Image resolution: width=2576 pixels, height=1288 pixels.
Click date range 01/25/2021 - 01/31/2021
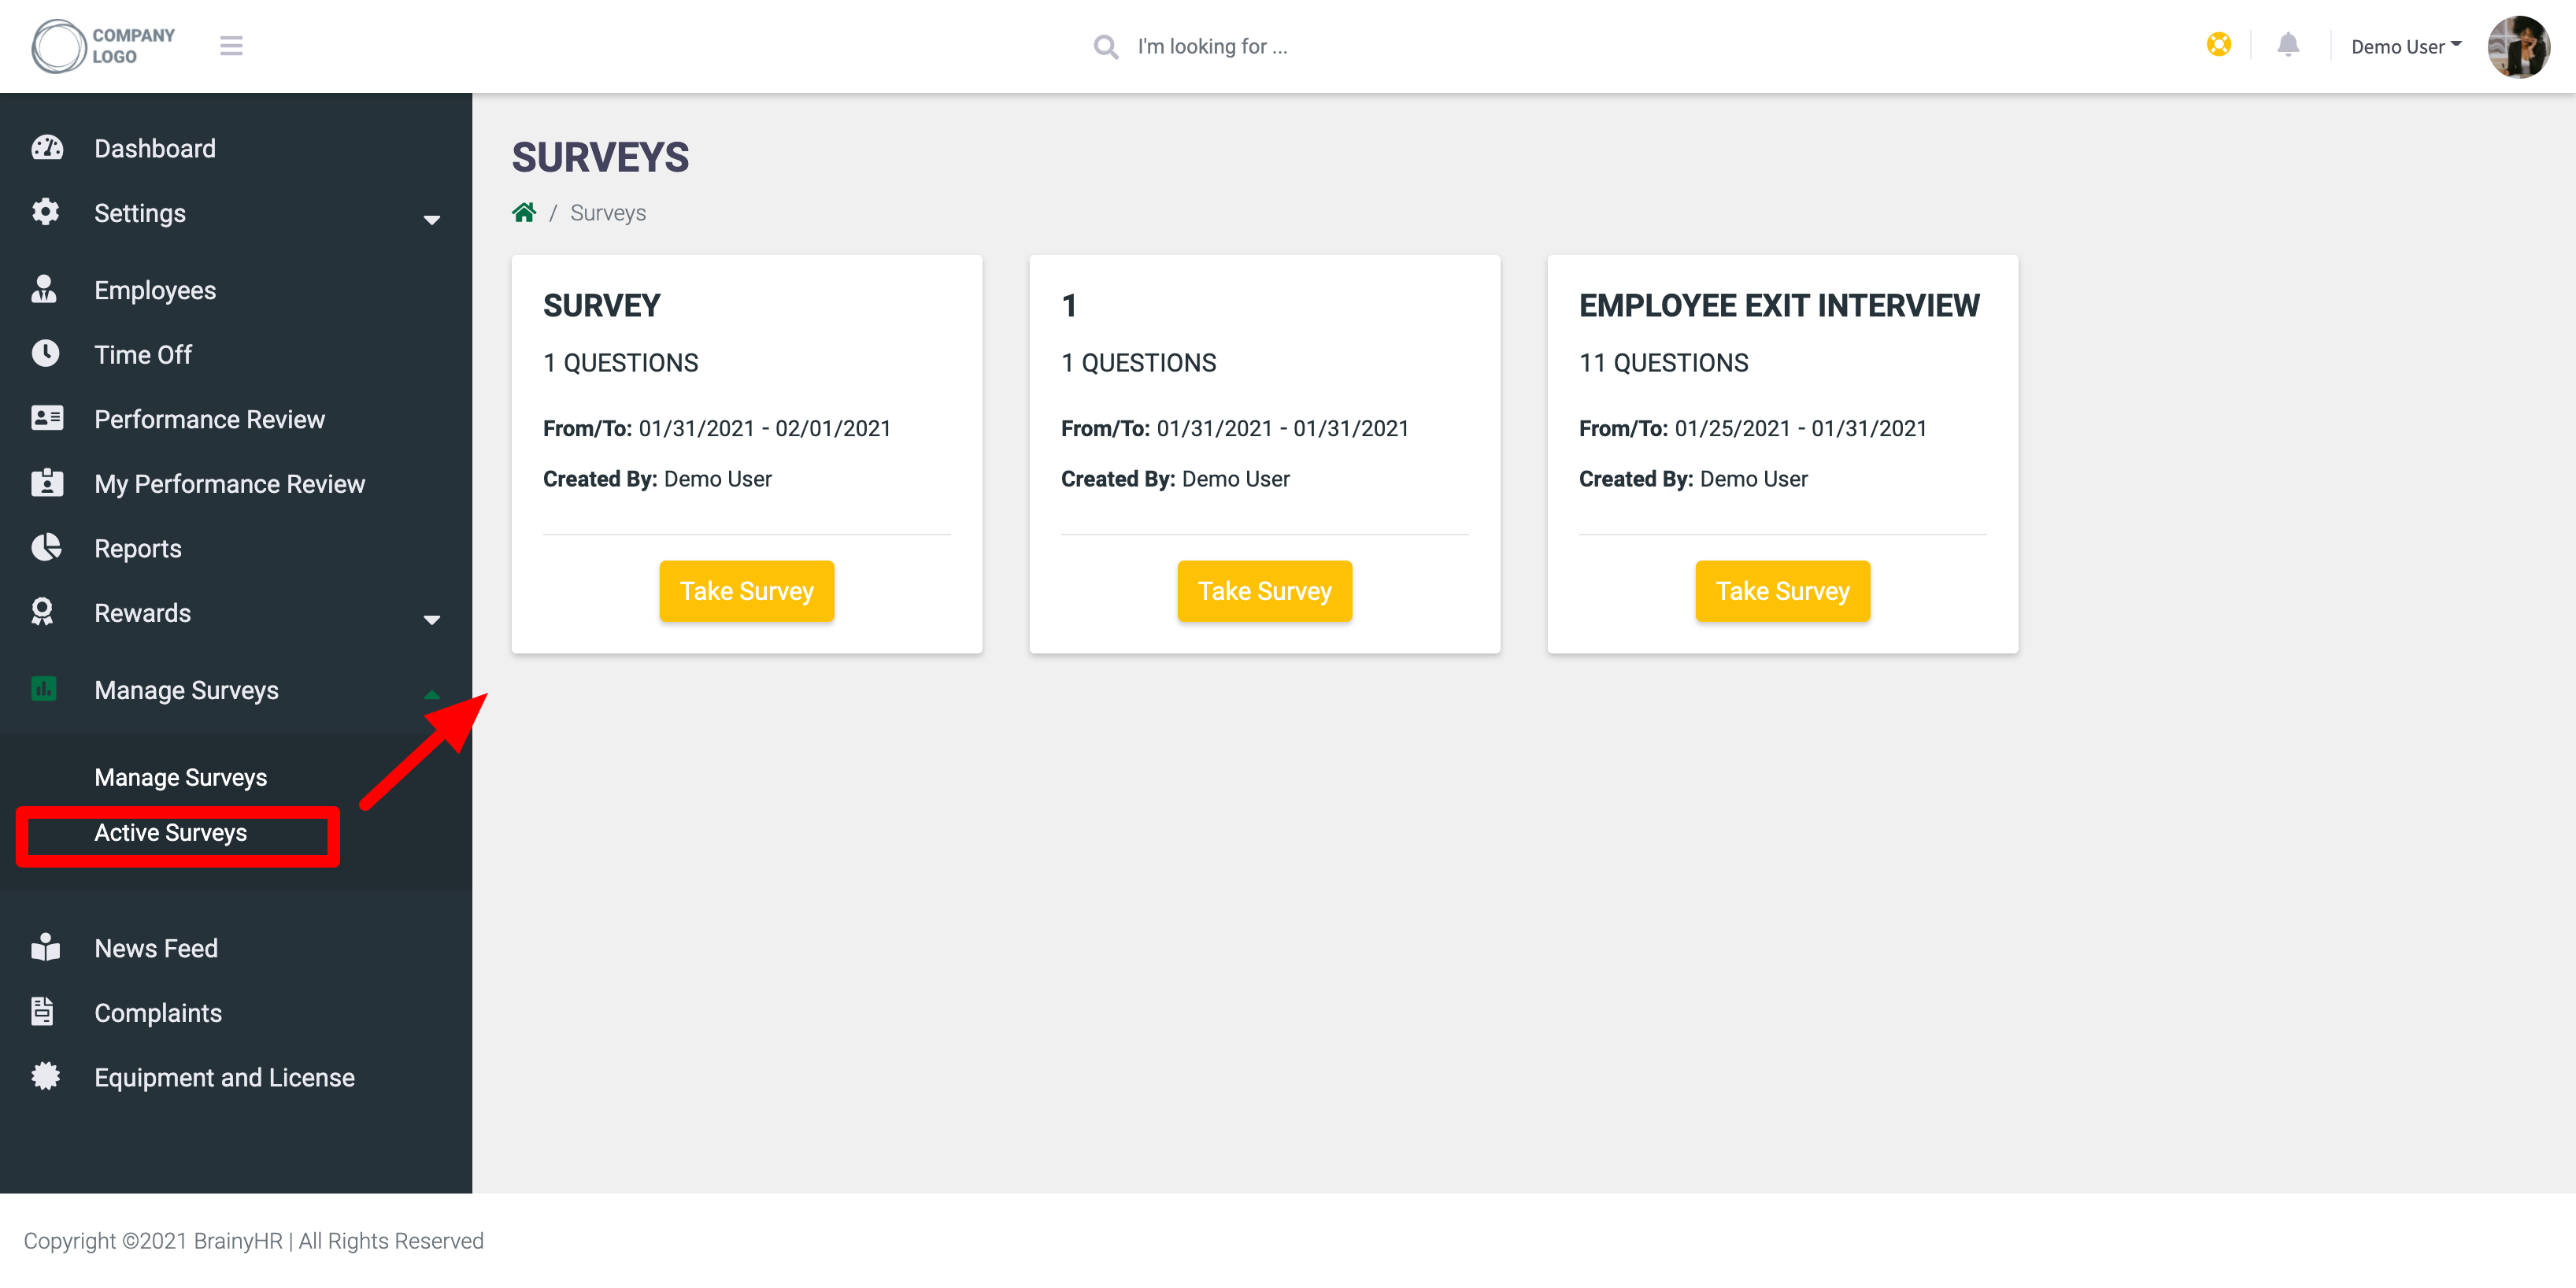(x=1801, y=428)
